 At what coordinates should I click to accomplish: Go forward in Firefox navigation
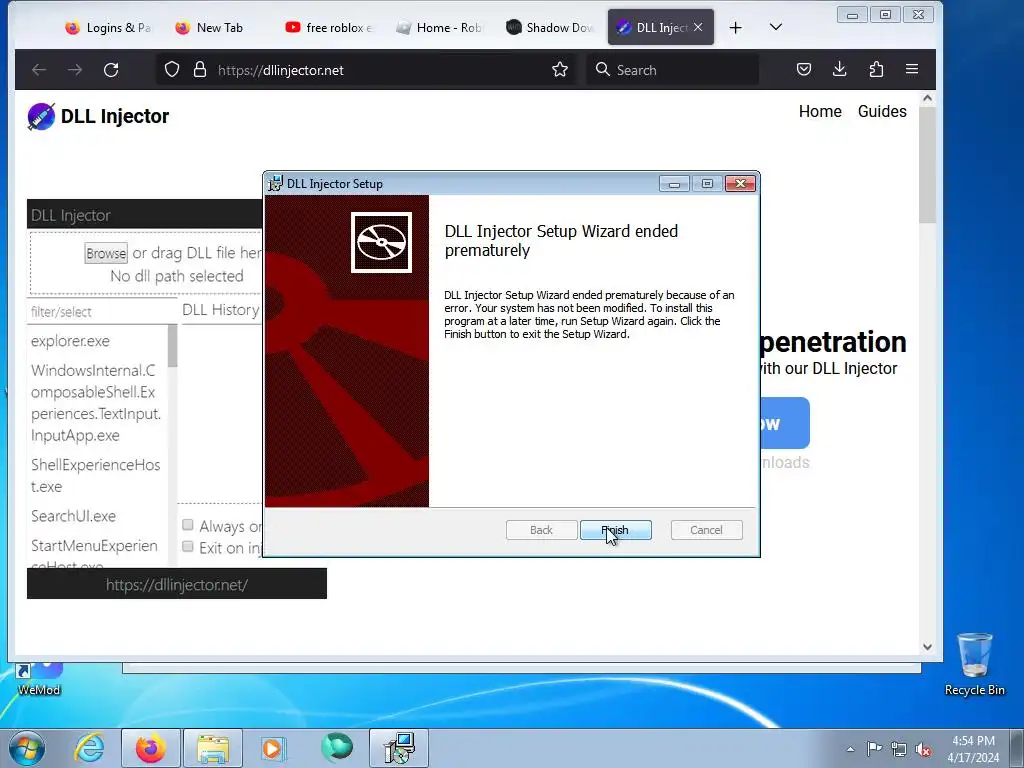pyautogui.click(x=75, y=70)
